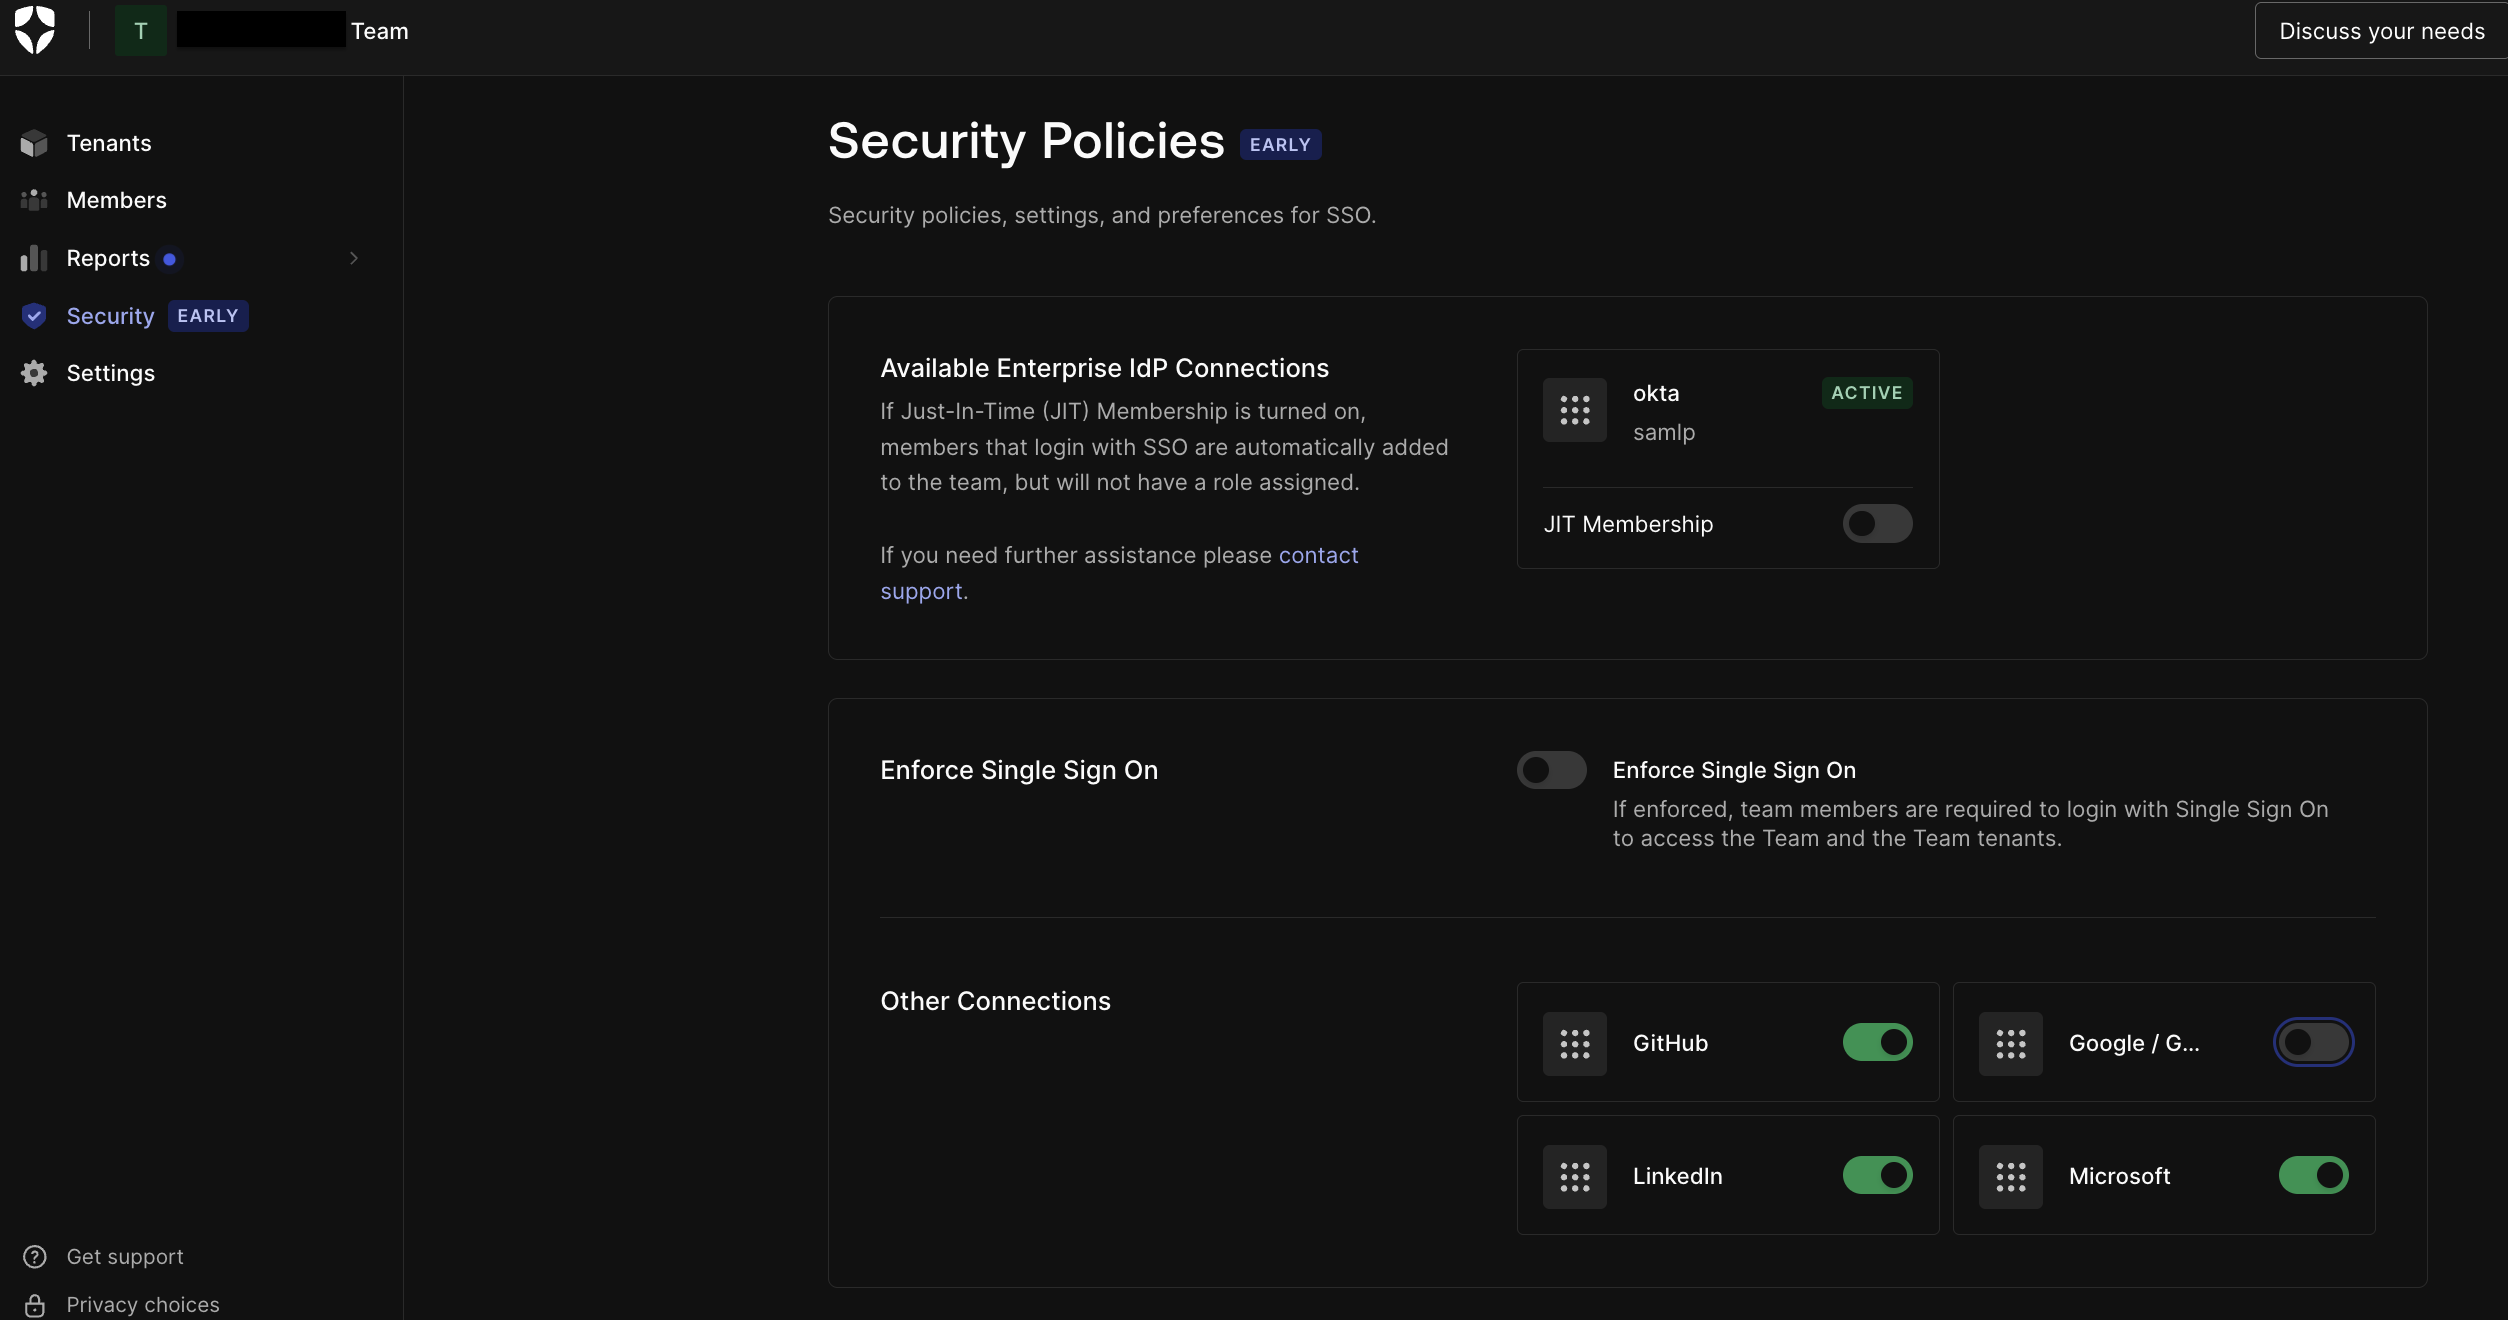Turn off the Microsoft connection toggle

[2314, 1175]
